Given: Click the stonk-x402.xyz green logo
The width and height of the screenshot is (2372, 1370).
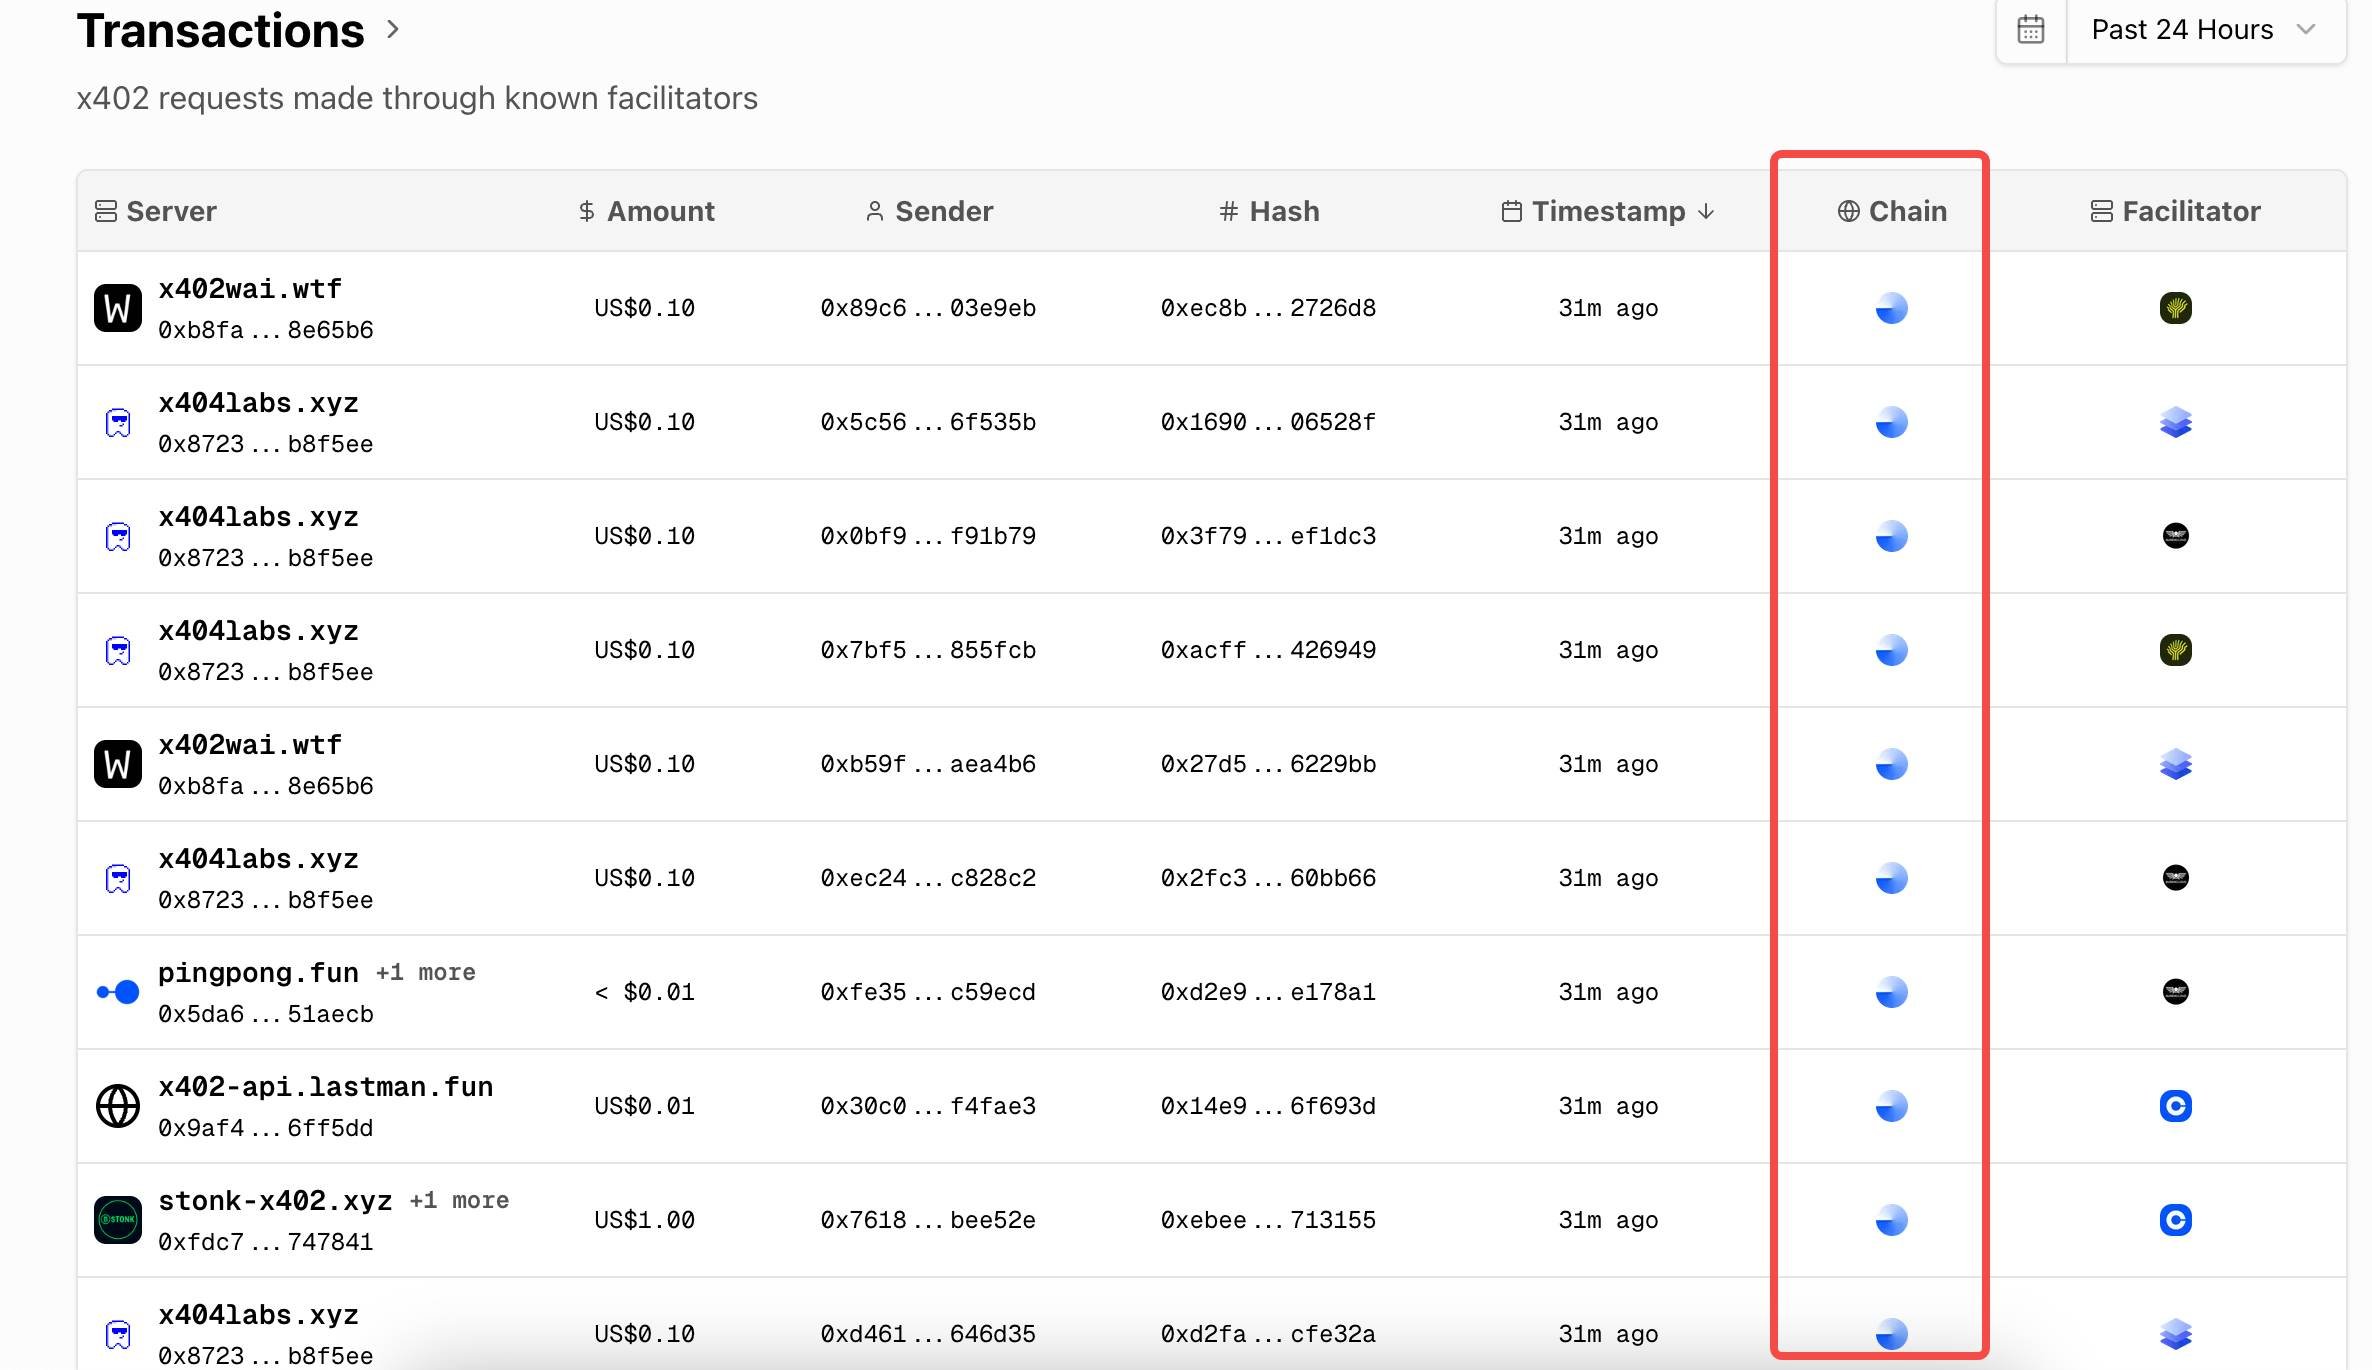Looking at the screenshot, I should coord(118,1220).
